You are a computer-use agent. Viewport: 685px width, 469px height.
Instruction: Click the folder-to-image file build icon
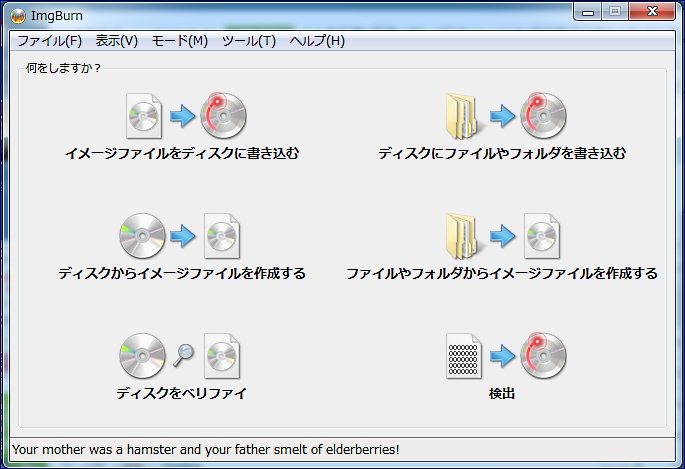pos(503,236)
